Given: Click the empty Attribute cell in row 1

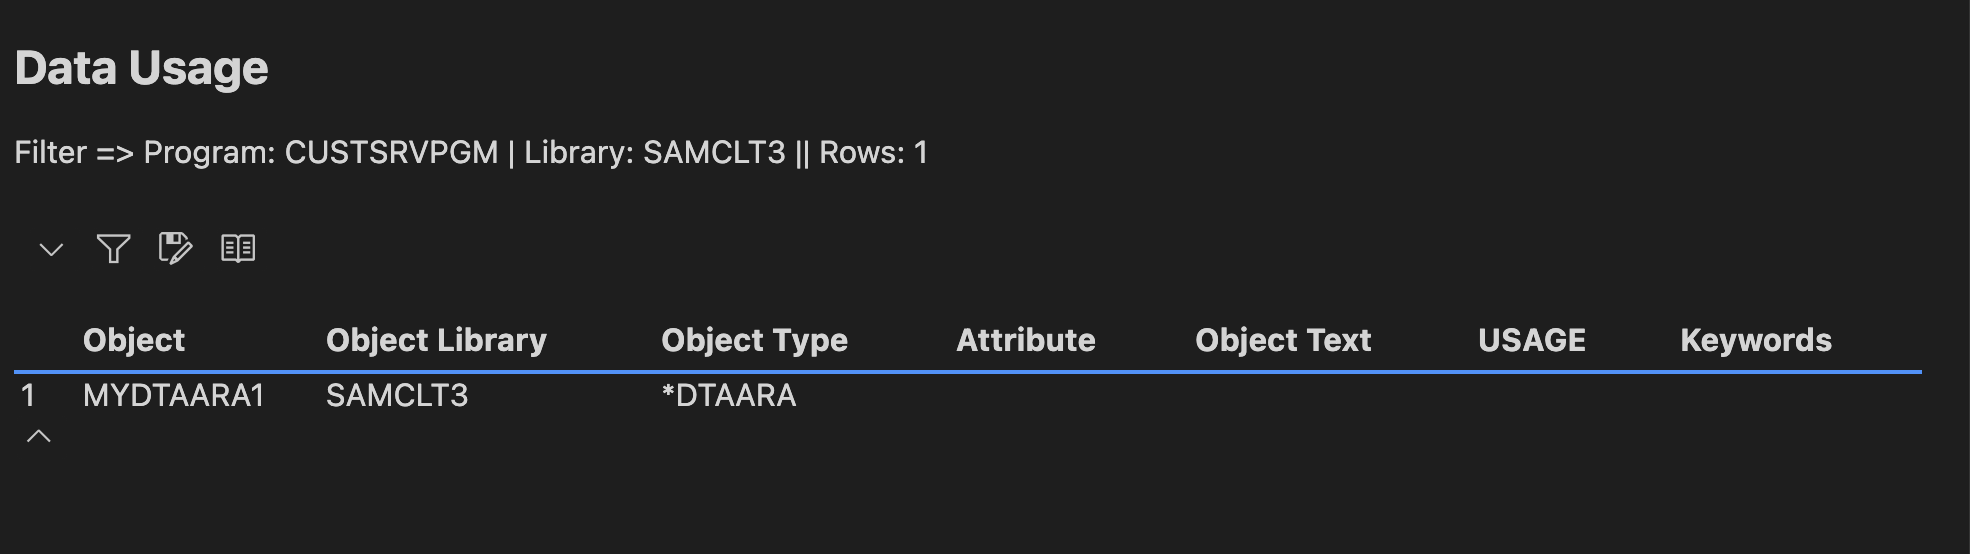Looking at the screenshot, I should coord(1026,396).
